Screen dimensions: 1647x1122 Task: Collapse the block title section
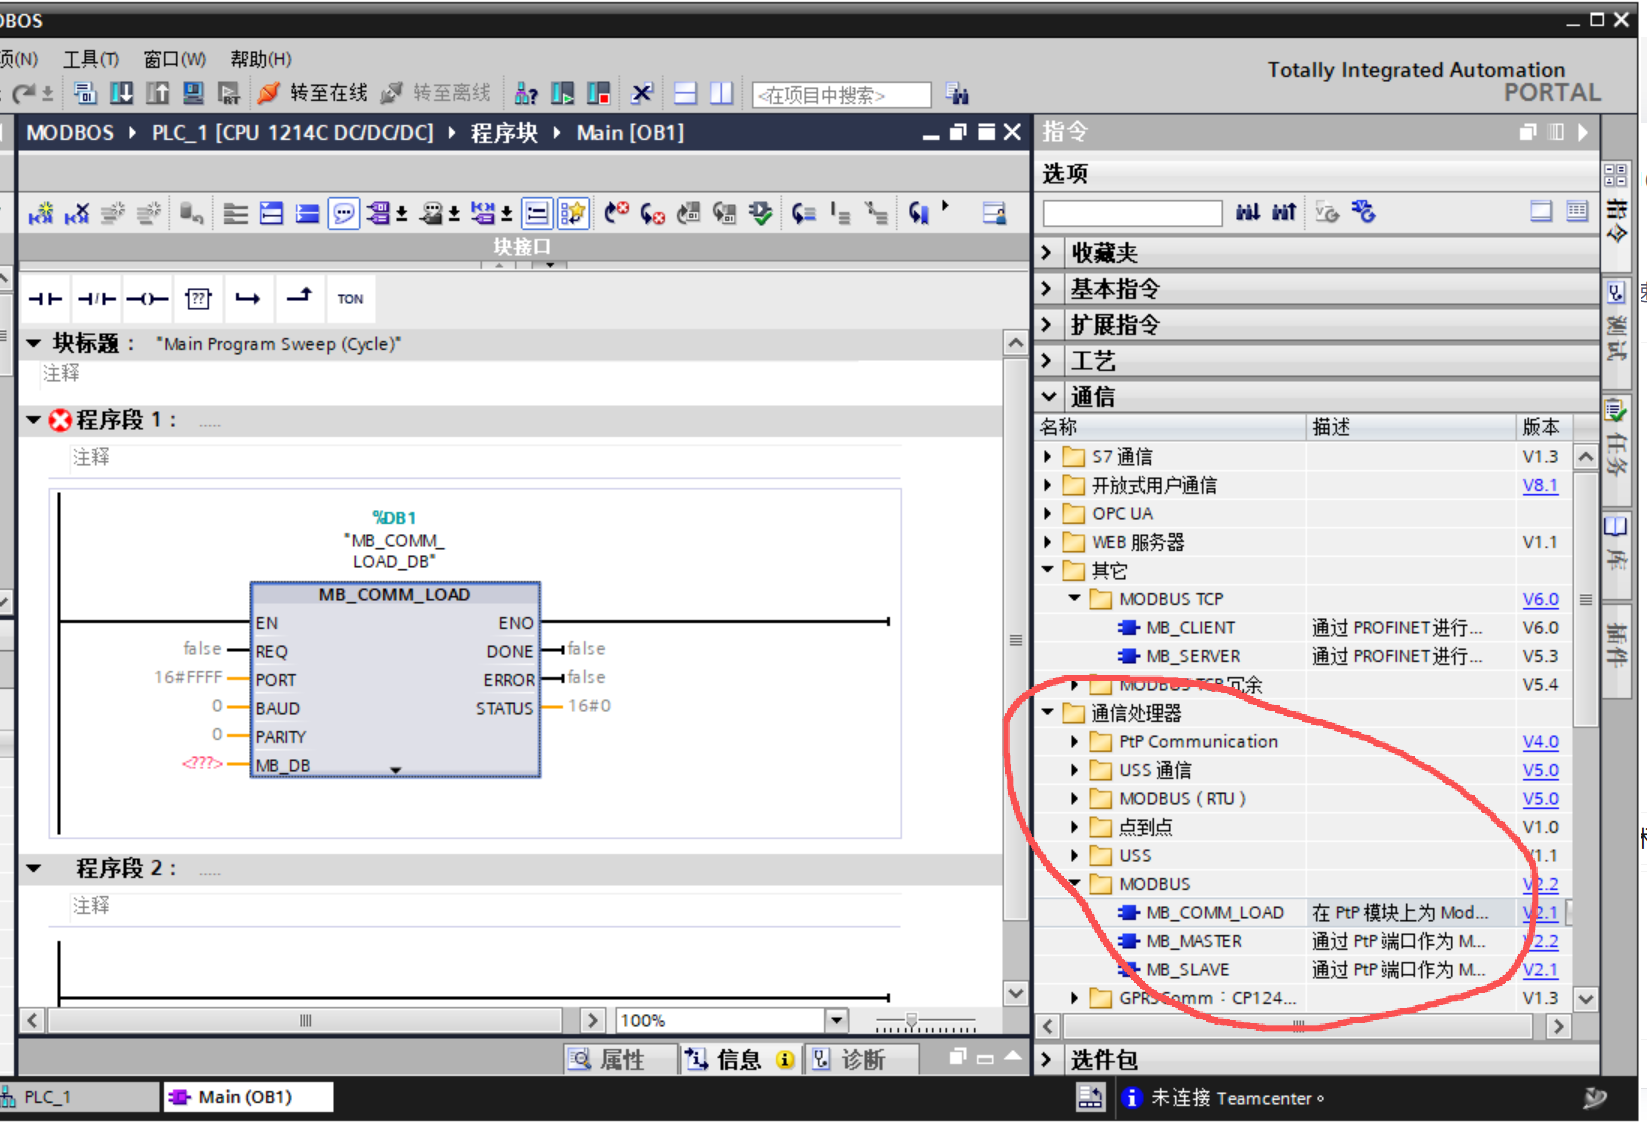[34, 343]
